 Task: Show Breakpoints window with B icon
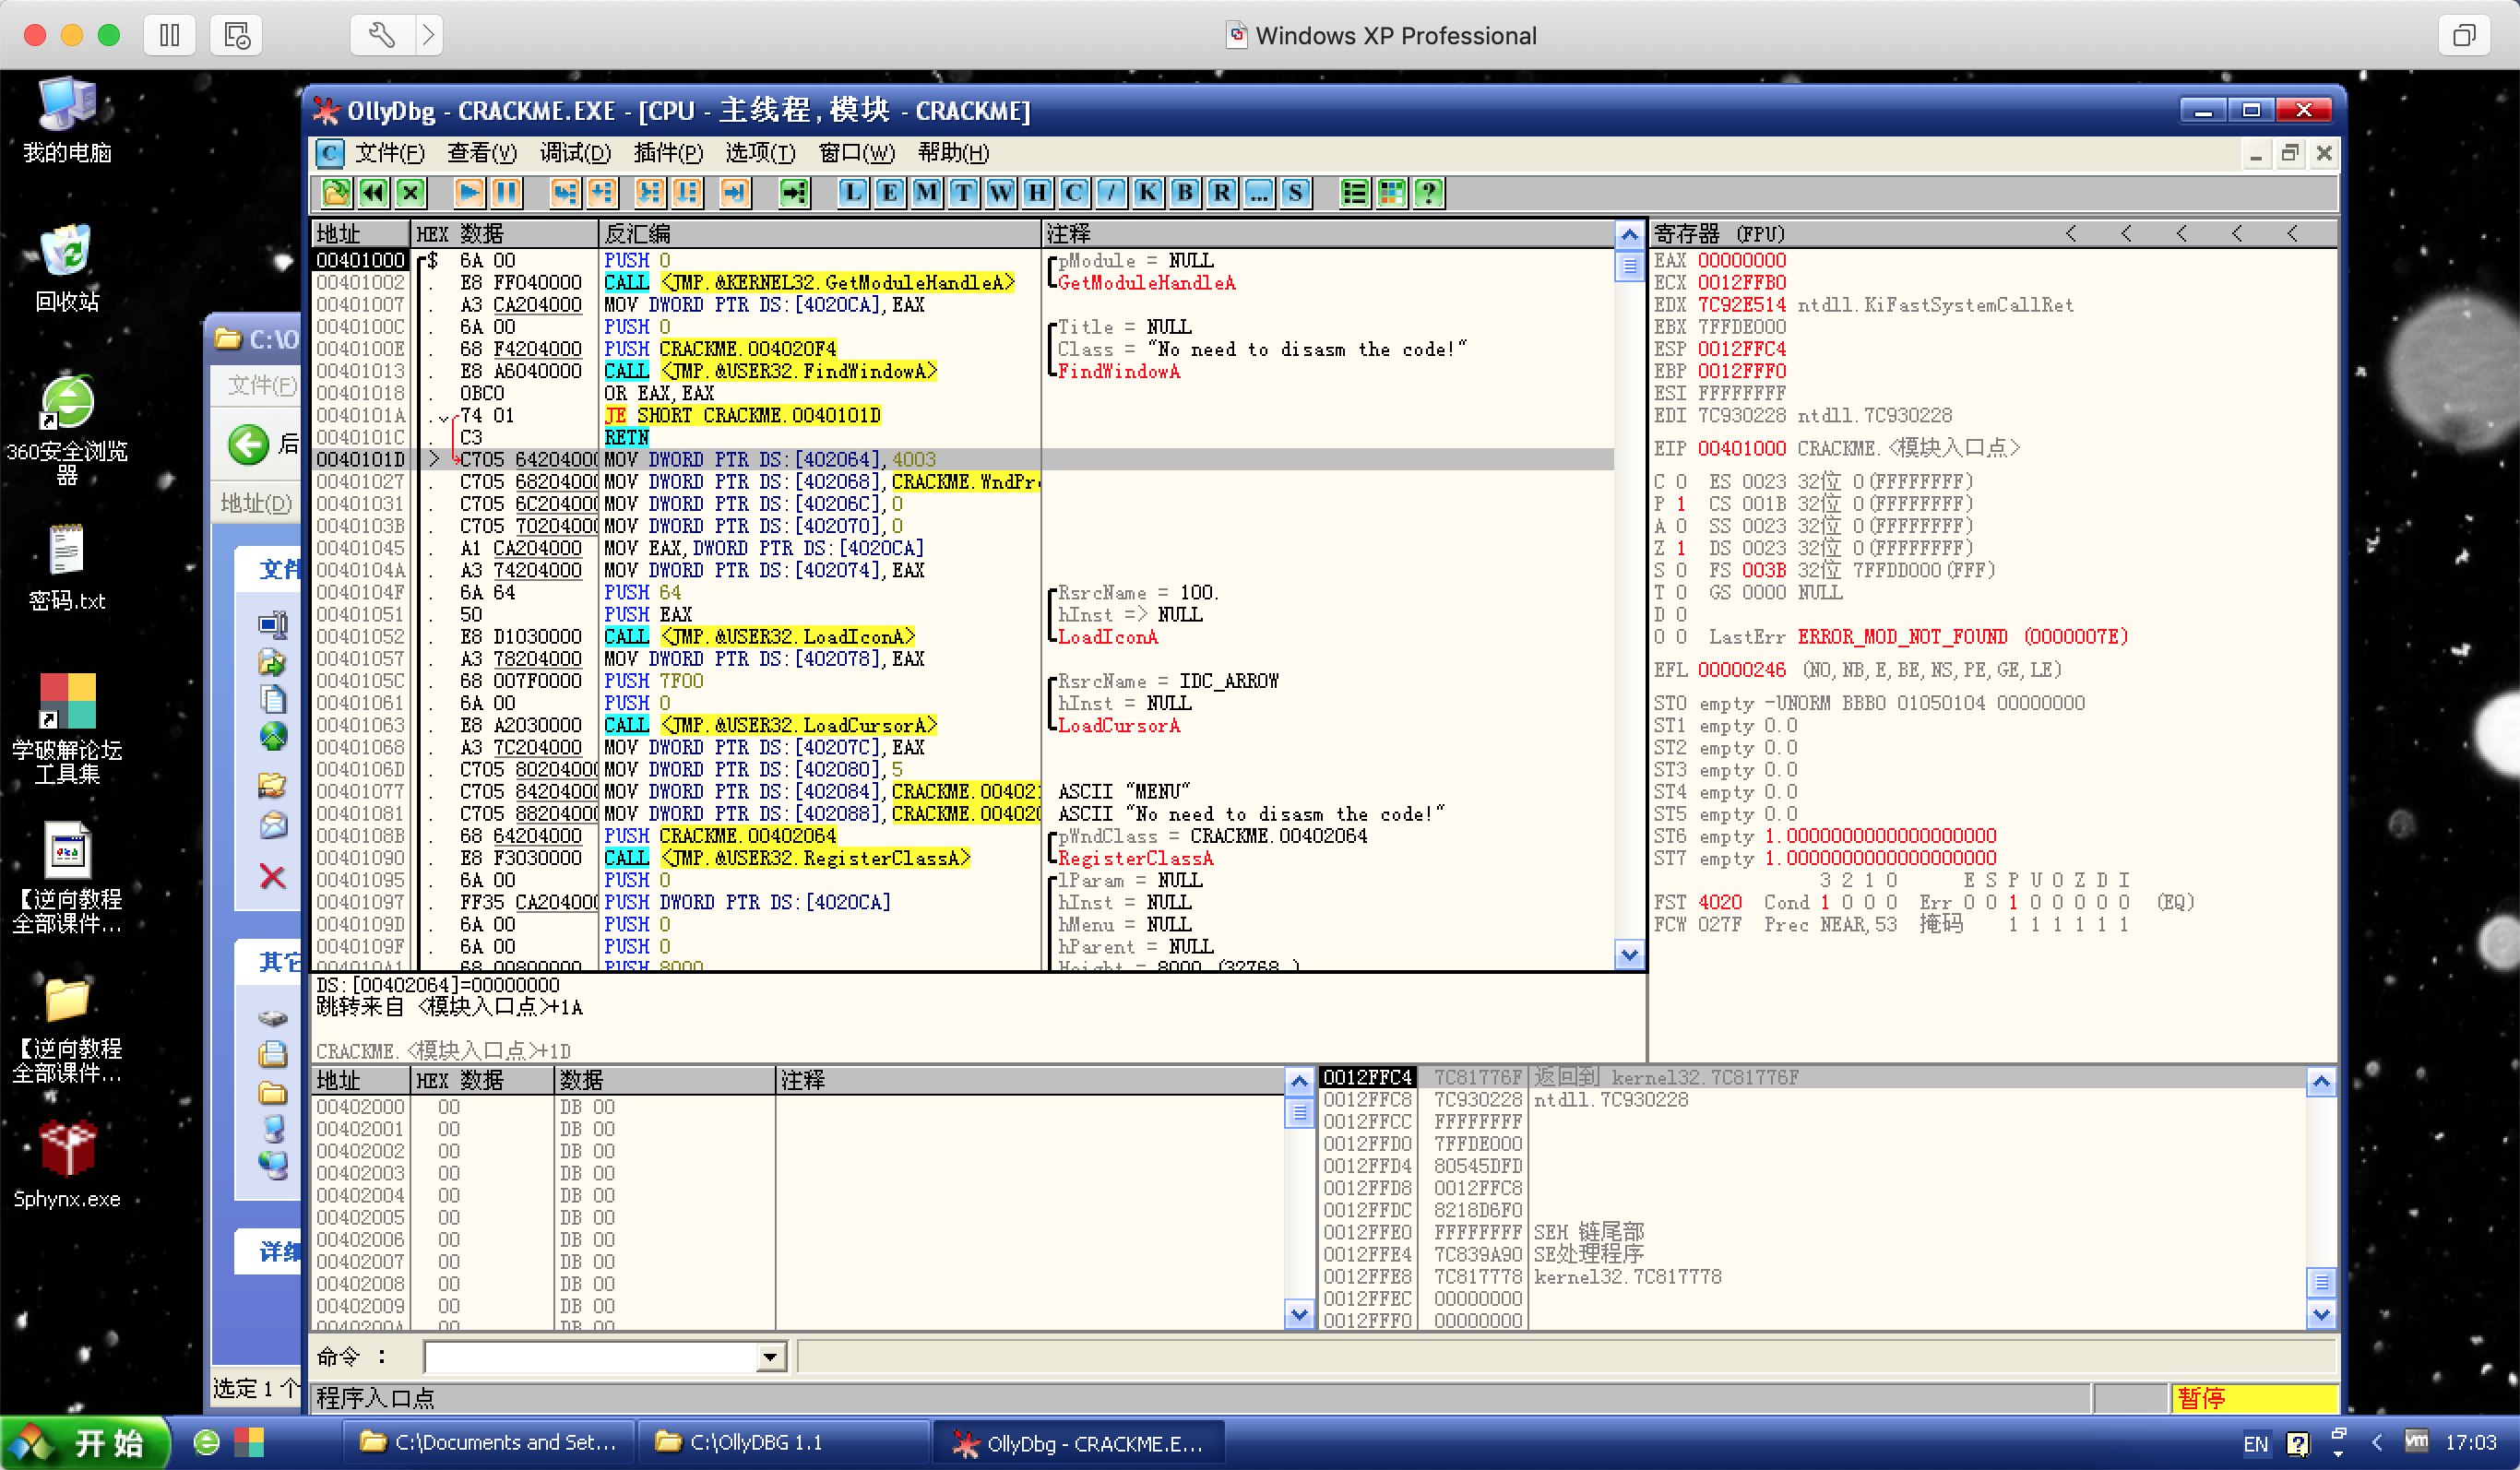click(1184, 192)
